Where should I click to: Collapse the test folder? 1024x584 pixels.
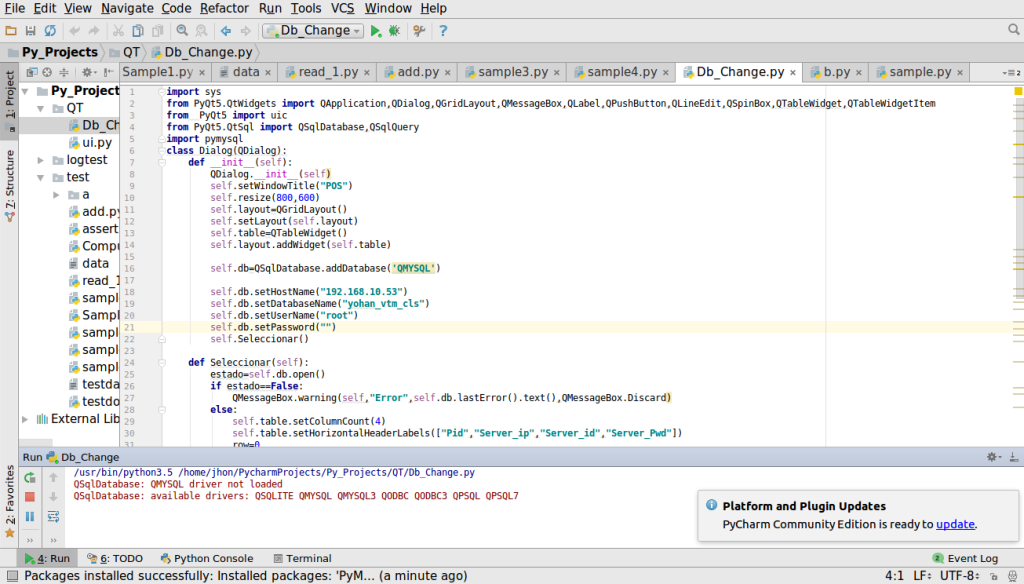click(x=41, y=177)
